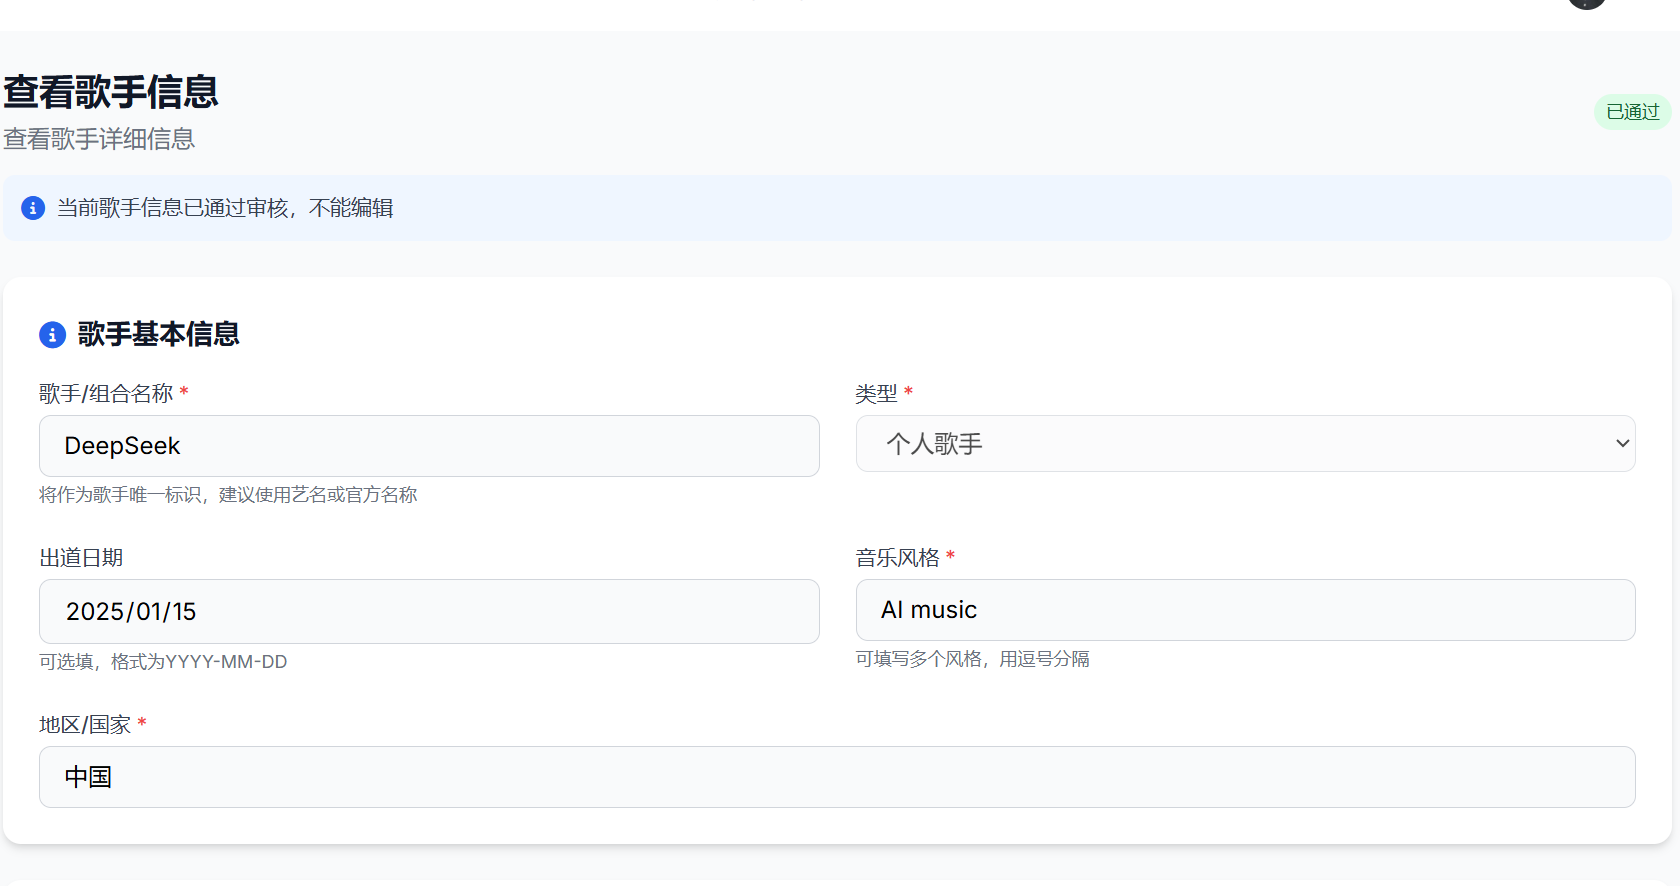Click the 当前歌手信息已通过审核 notice text
This screenshot has height=886, width=1680.
click(225, 208)
